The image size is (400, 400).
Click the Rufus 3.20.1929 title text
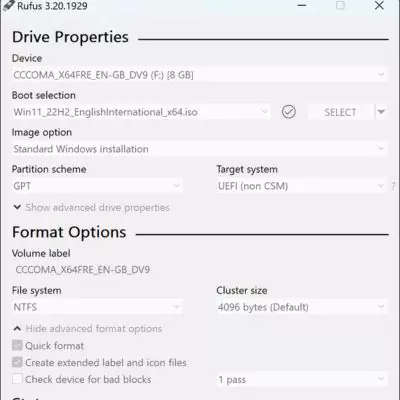[x=52, y=6]
